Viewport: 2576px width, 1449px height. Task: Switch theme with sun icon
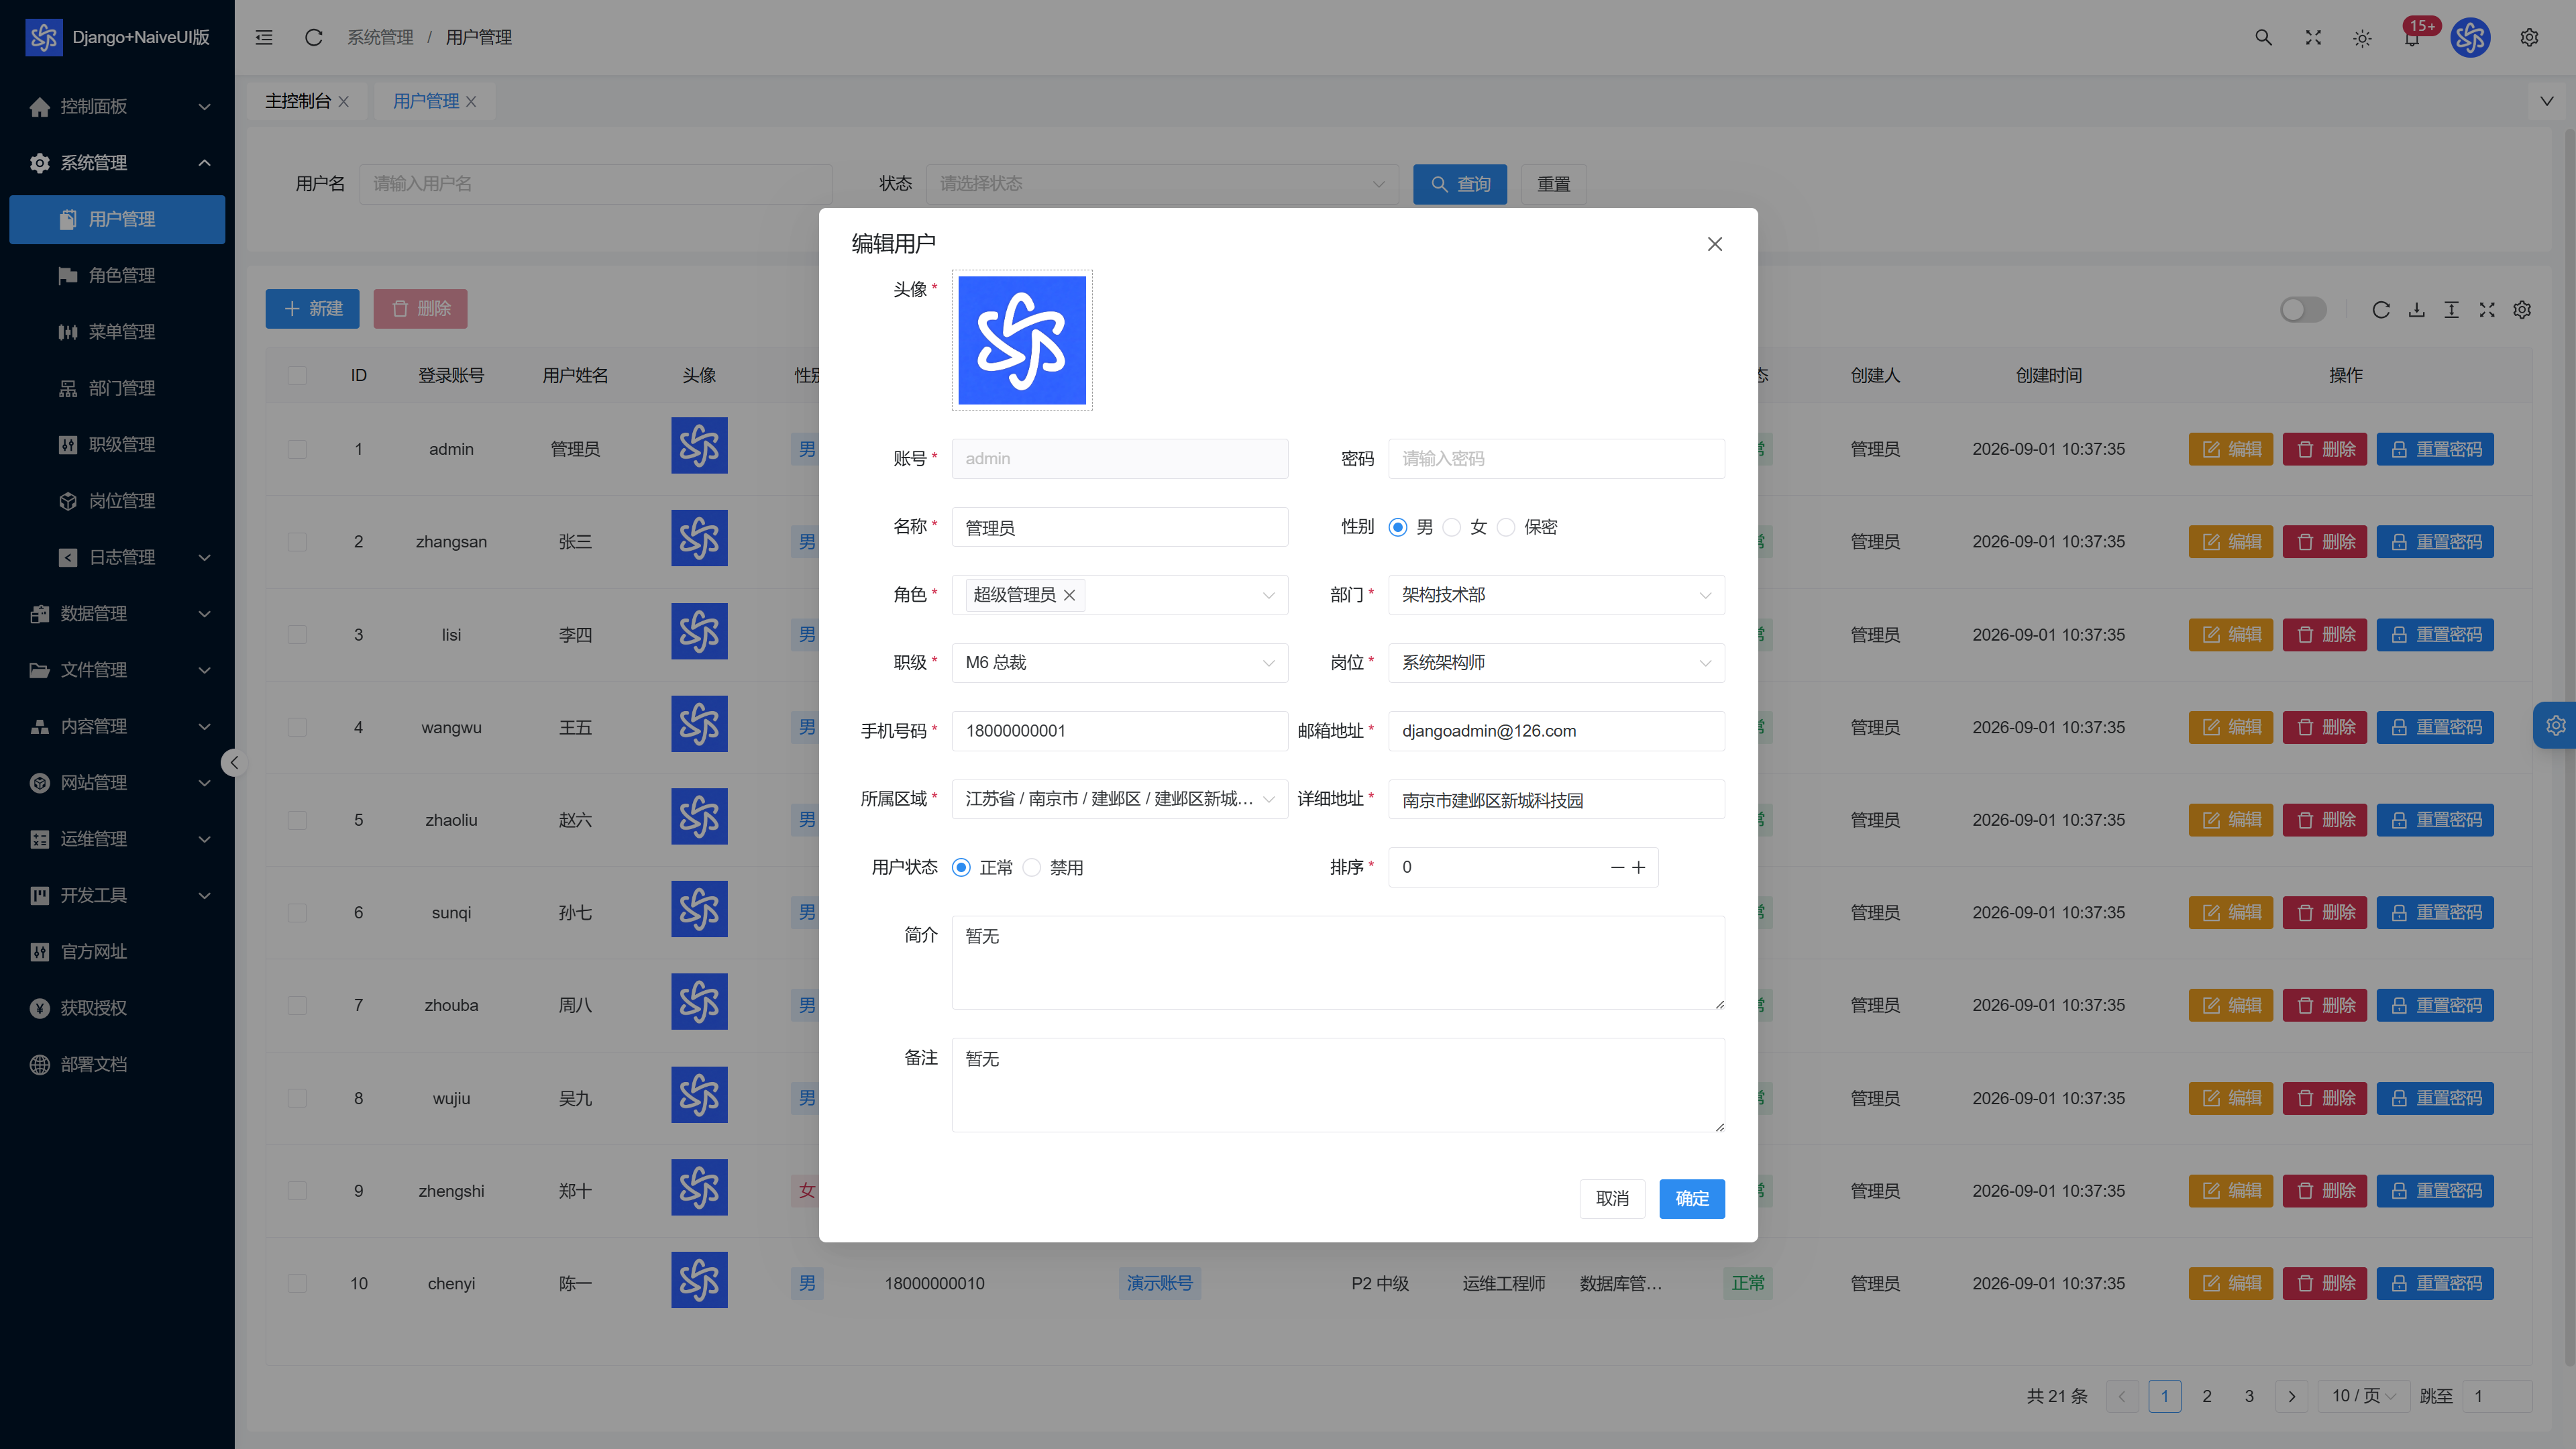click(2362, 38)
